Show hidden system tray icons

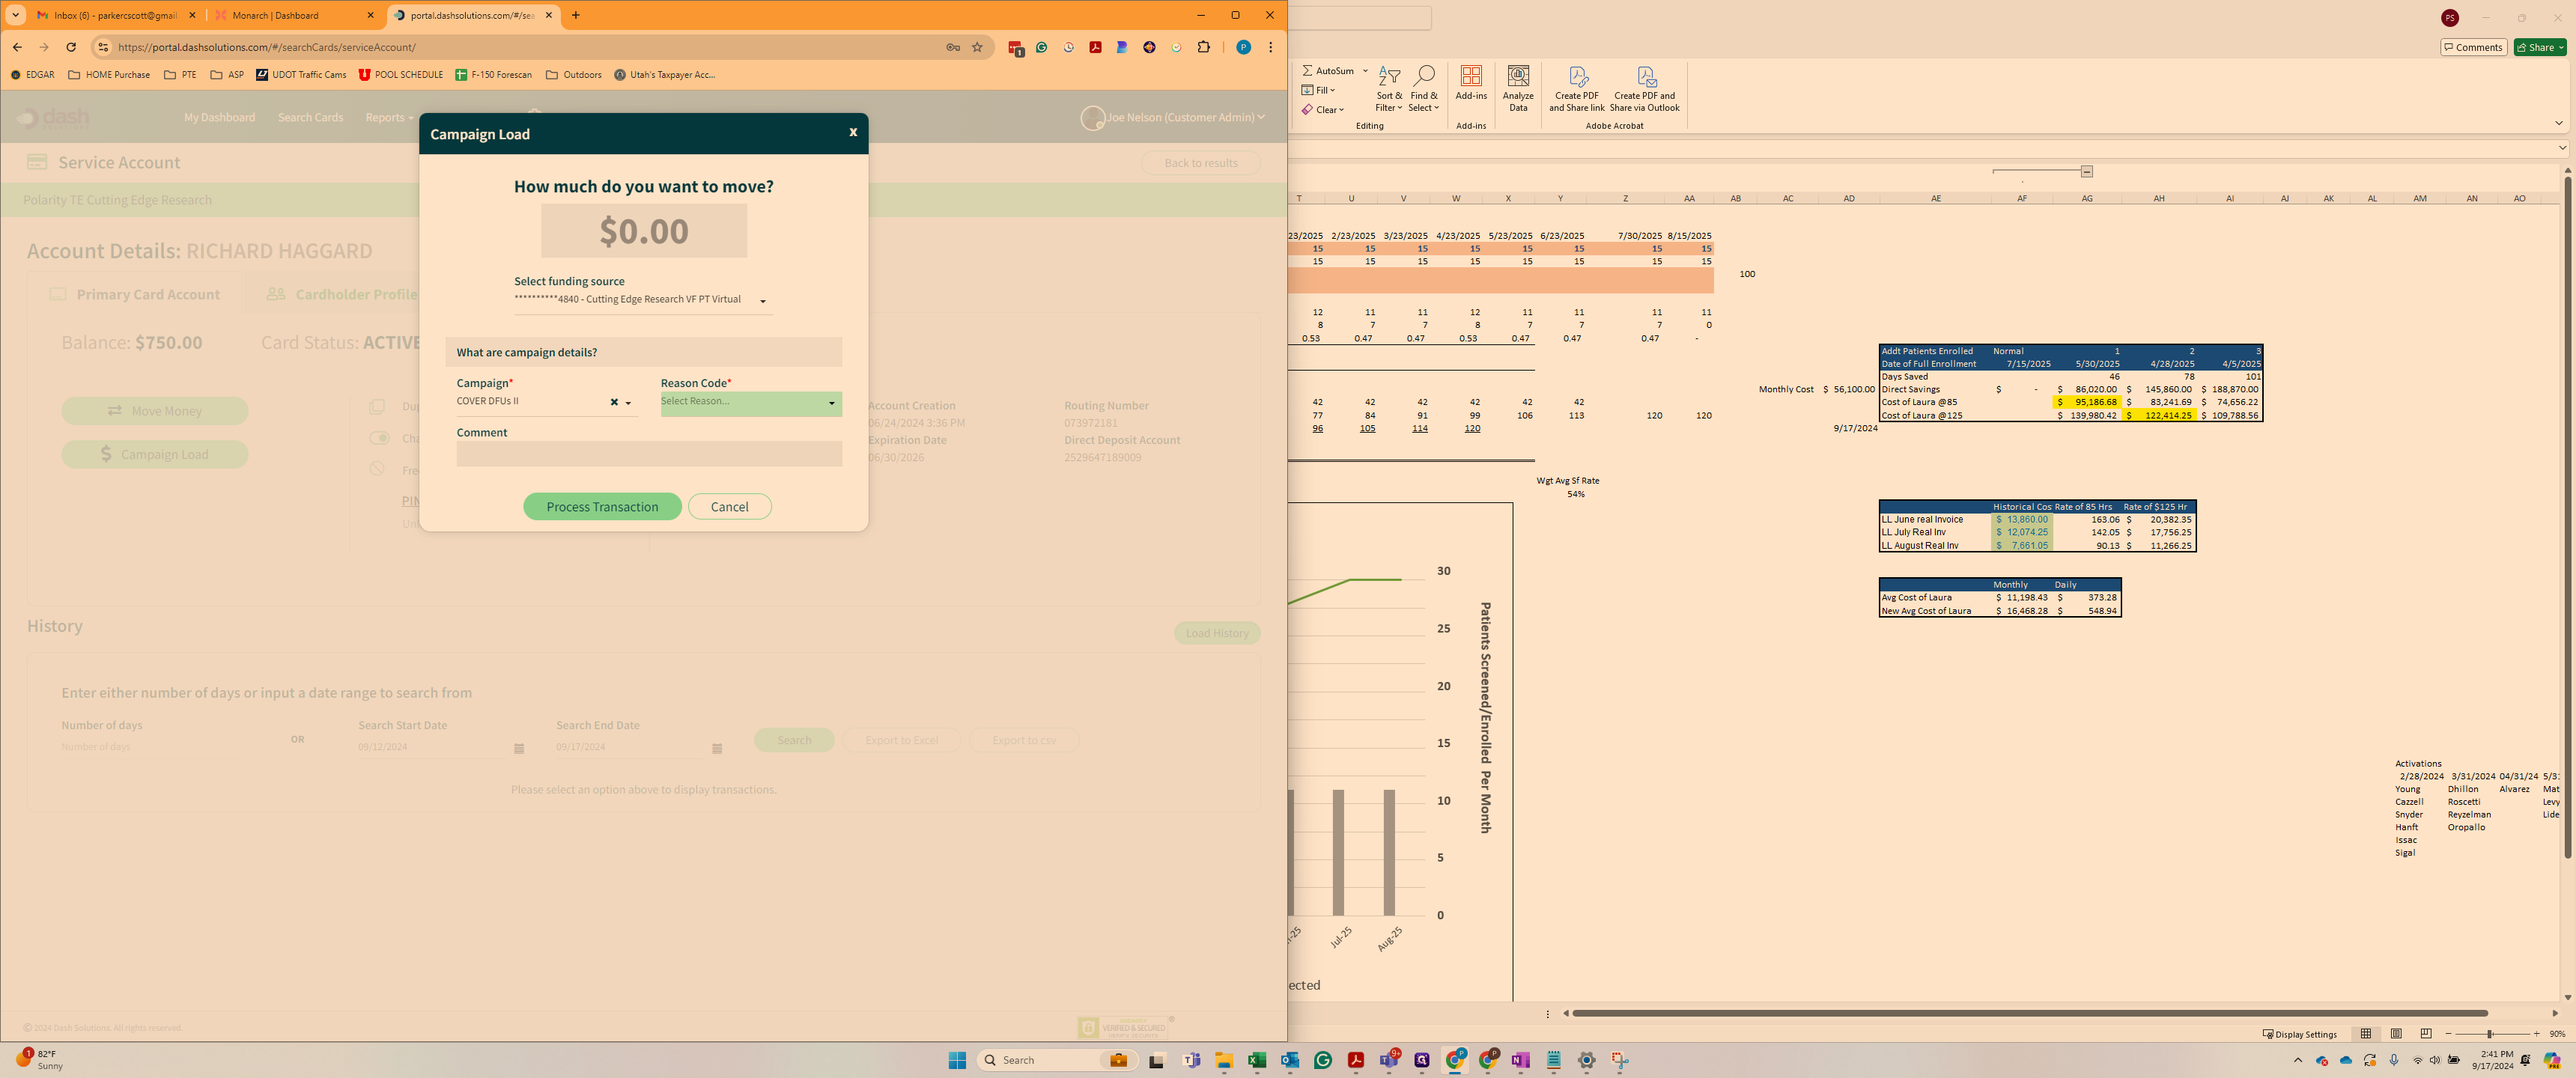tap(2298, 1060)
